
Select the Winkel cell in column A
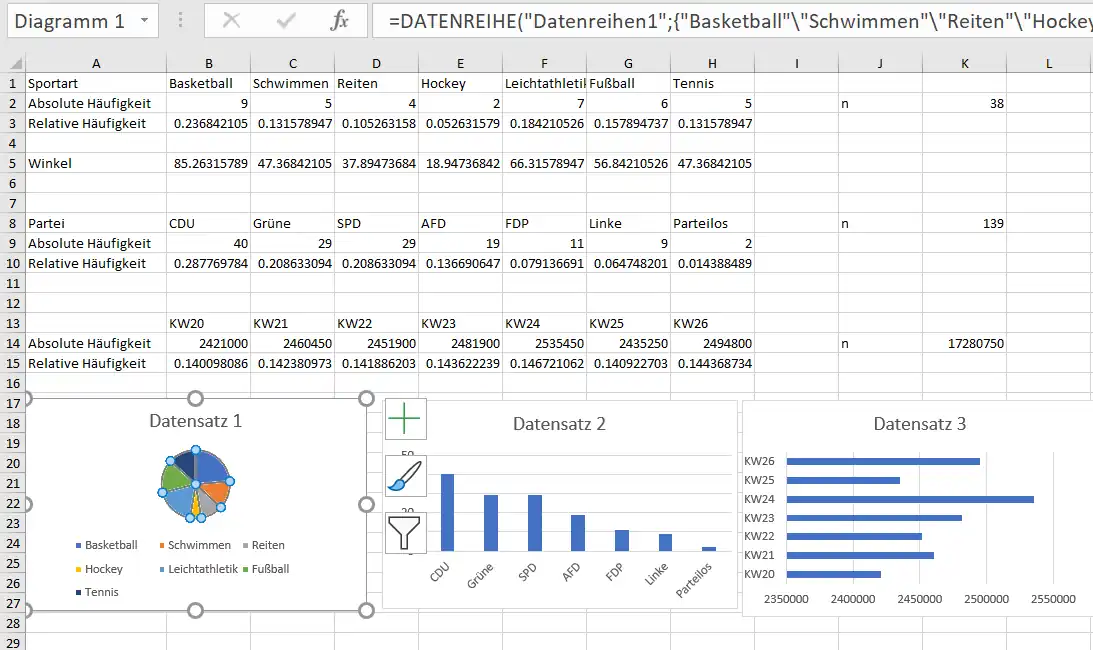95,163
